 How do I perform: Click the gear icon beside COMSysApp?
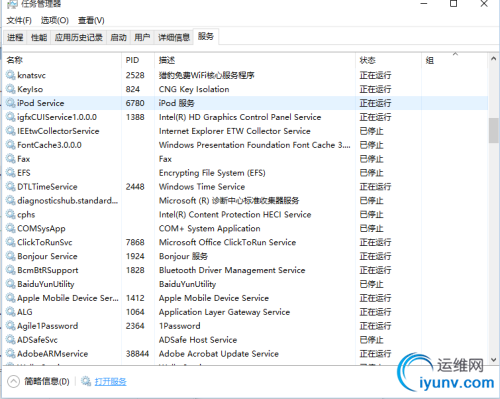click(11, 228)
